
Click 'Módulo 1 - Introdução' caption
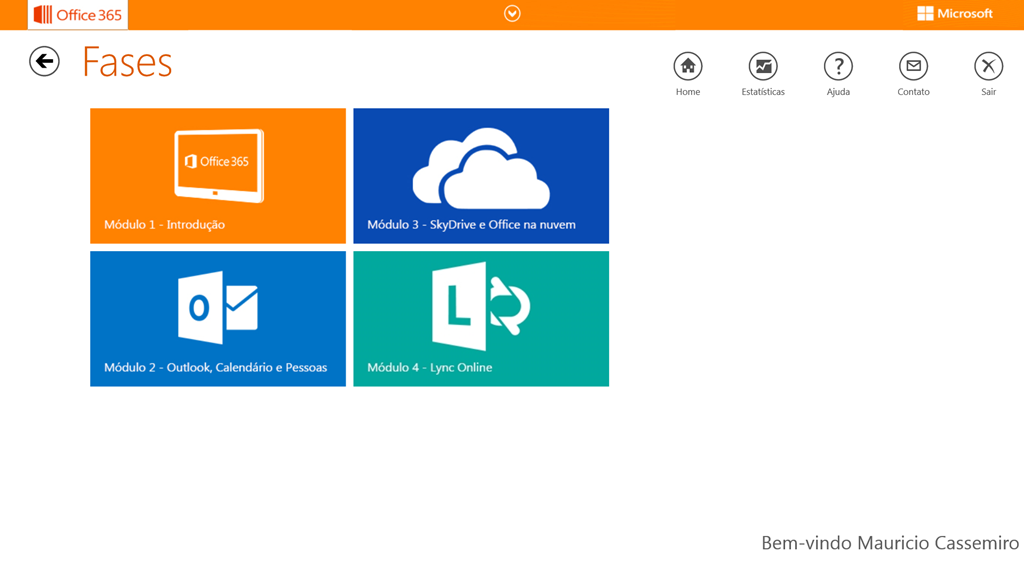coord(165,225)
